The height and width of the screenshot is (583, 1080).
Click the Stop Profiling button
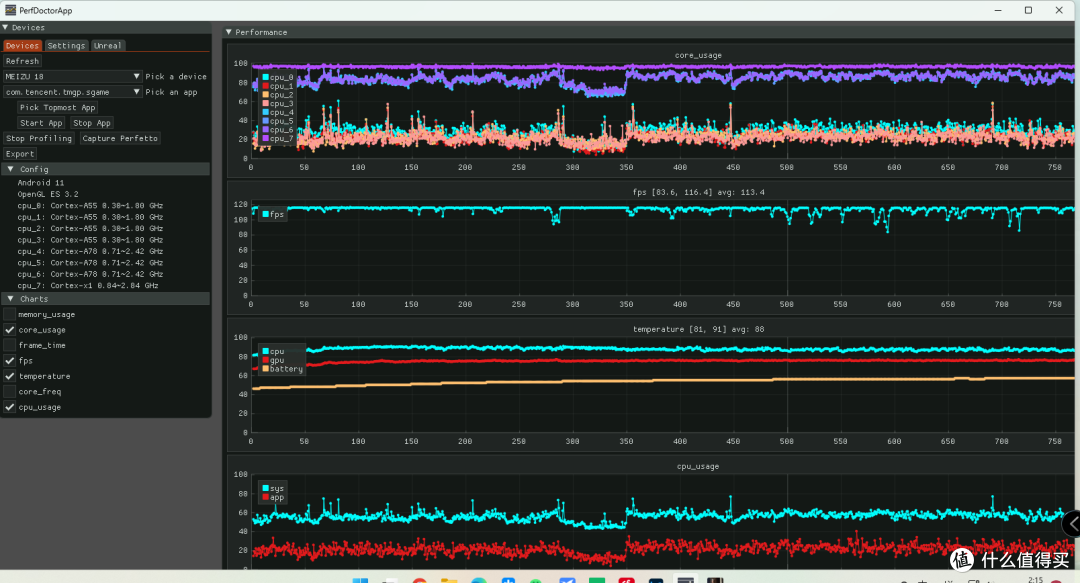pyautogui.click(x=39, y=139)
